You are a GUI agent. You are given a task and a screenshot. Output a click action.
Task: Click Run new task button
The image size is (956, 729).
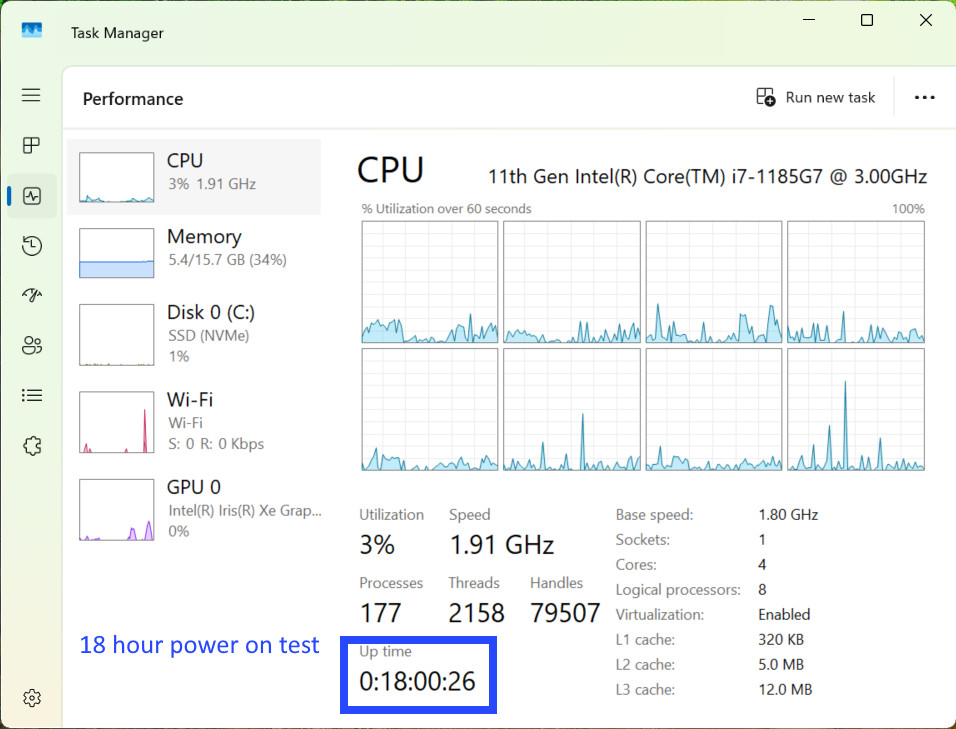coord(815,98)
